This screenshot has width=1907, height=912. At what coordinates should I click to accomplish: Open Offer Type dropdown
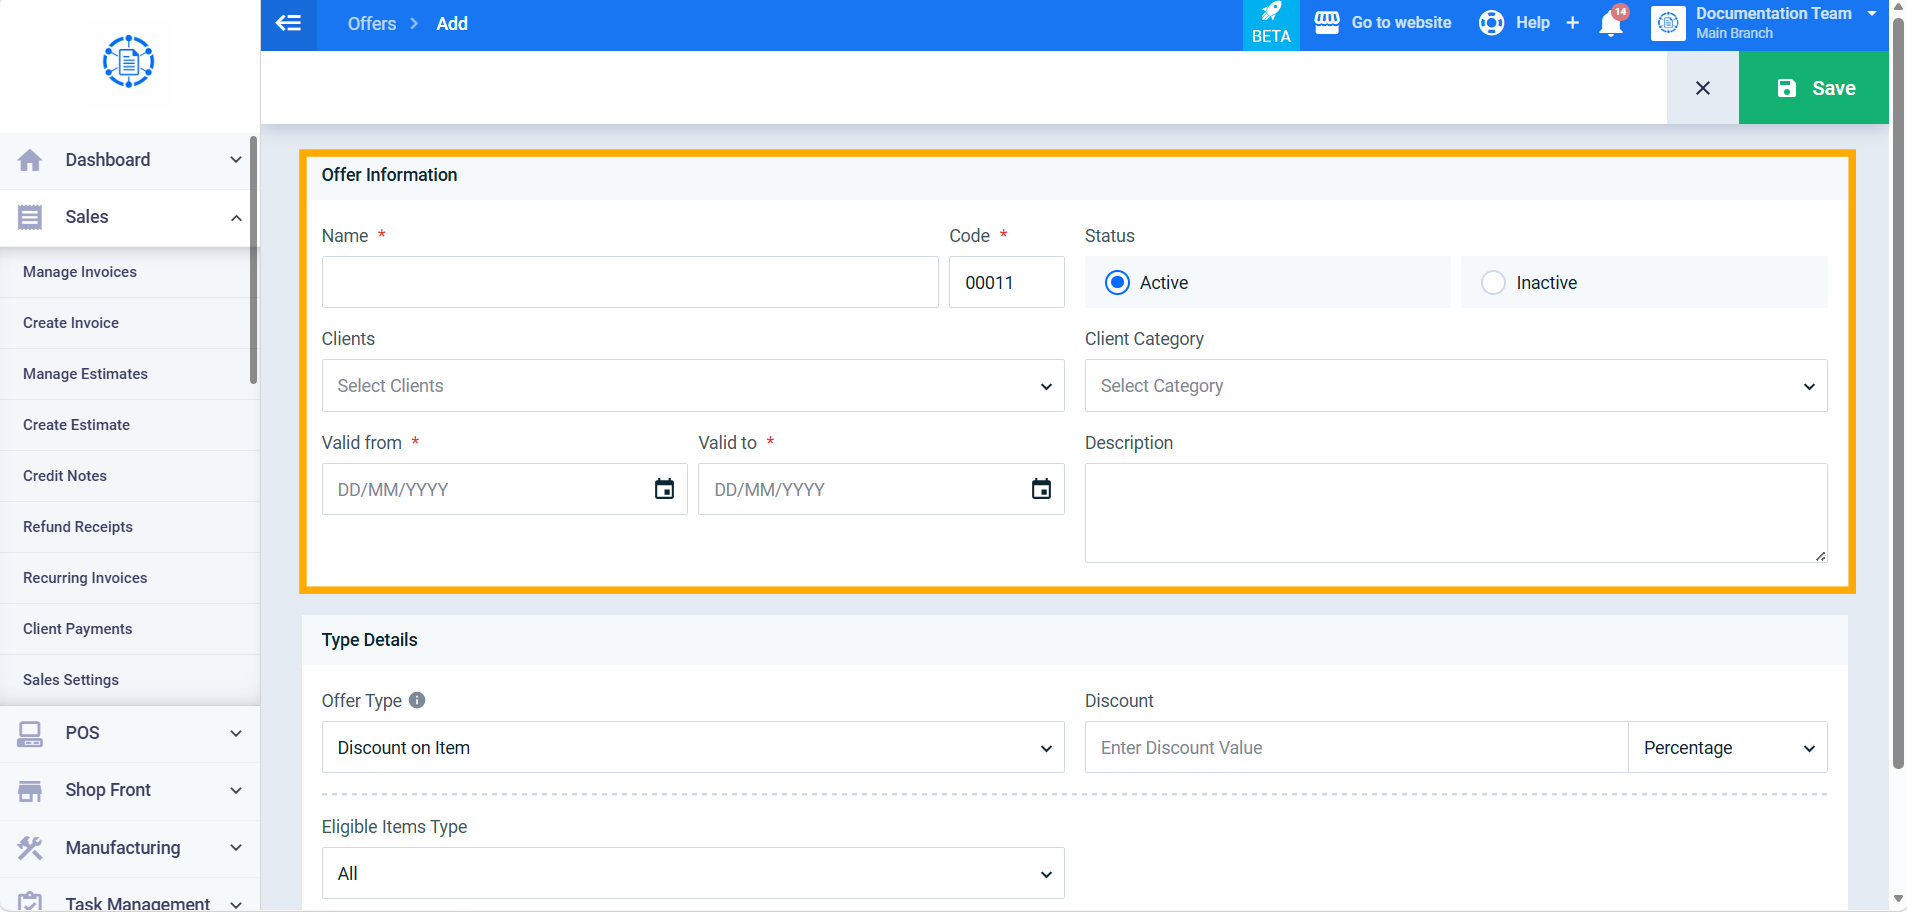[693, 747]
